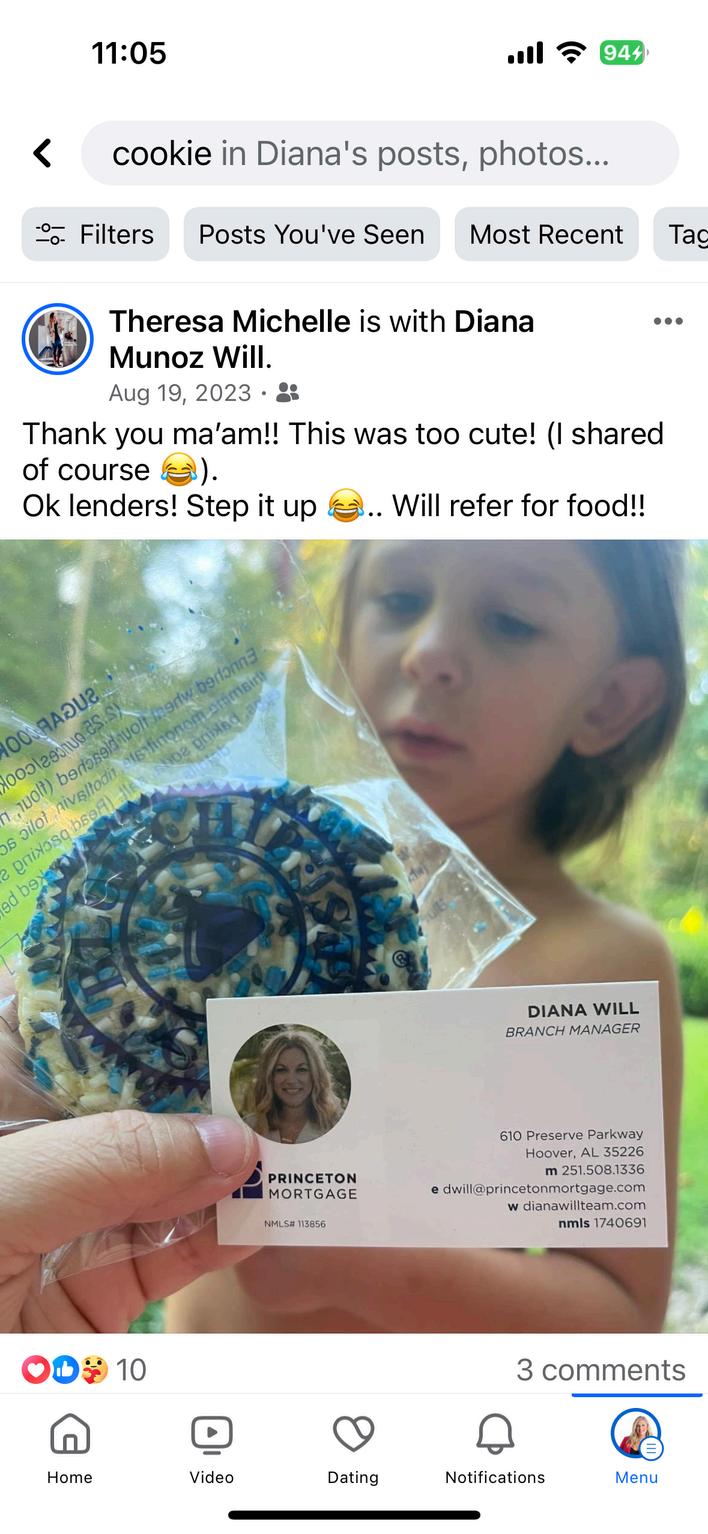Tap the friends audience icon beside date
This screenshot has height=1534, width=708.
tap(288, 393)
